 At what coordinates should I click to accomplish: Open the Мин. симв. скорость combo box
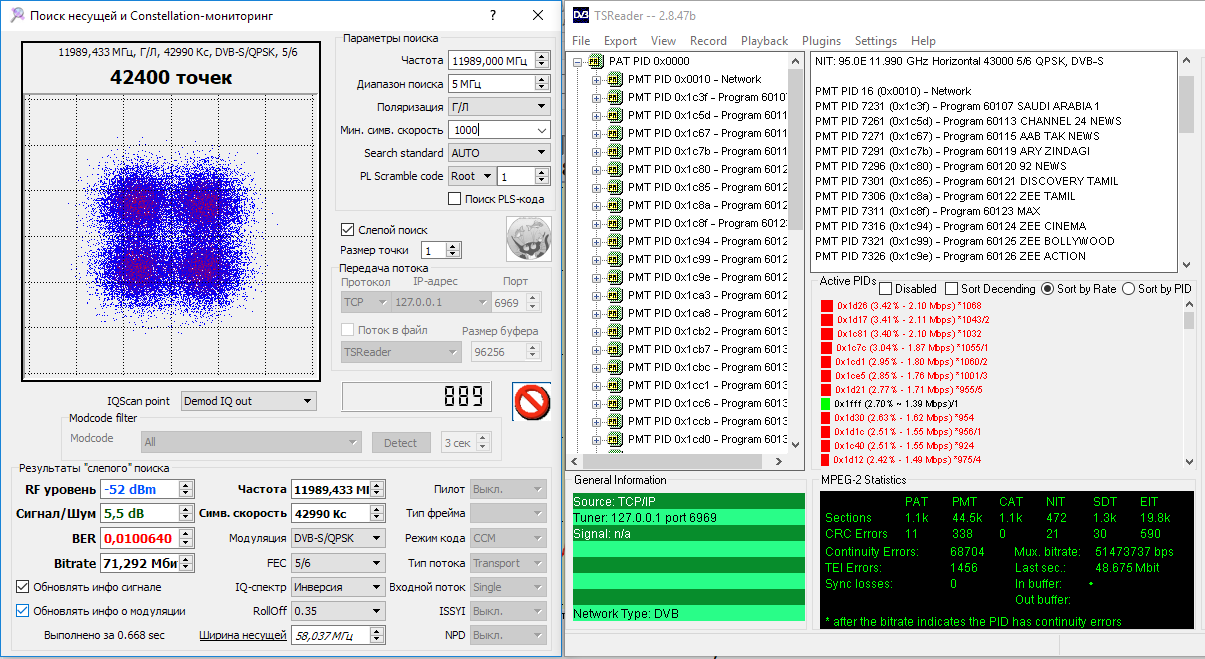coord(498,130)
